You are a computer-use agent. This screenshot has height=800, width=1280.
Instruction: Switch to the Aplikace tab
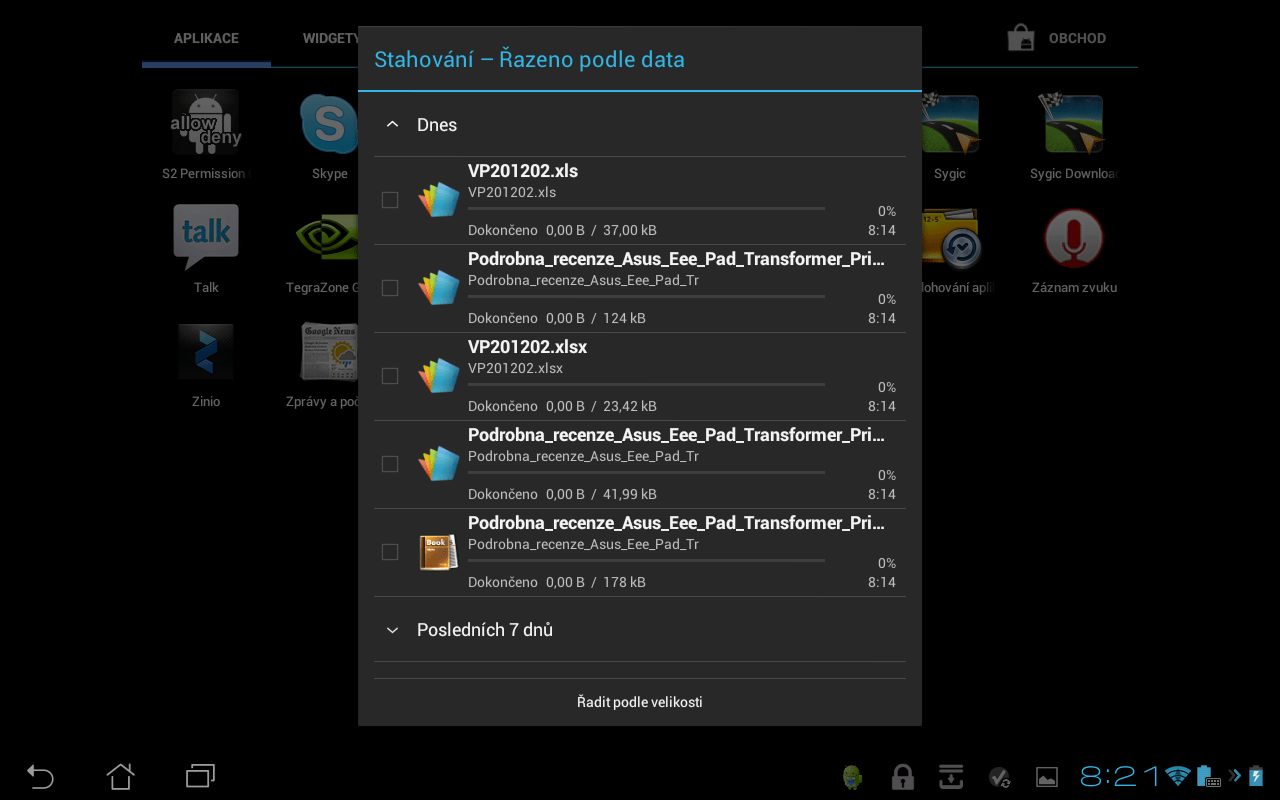pyautogui.click(x=206, y=38)
